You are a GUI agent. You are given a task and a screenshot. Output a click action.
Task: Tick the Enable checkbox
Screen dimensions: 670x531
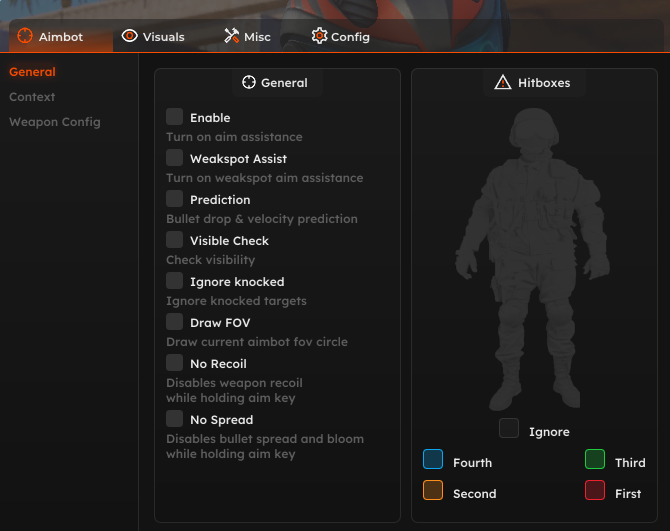(175, 117)
